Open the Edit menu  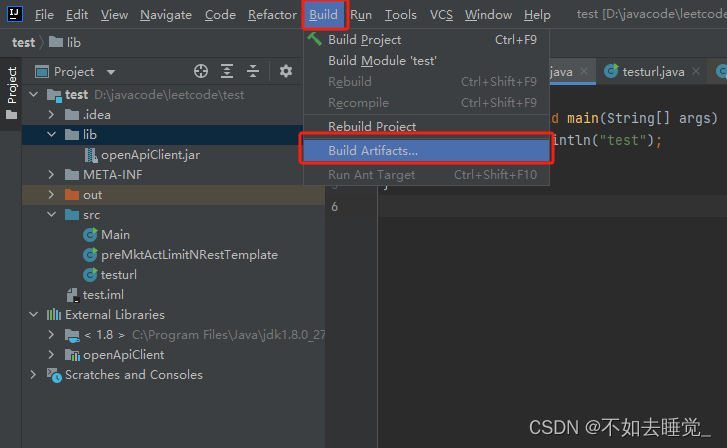point(77,15)
